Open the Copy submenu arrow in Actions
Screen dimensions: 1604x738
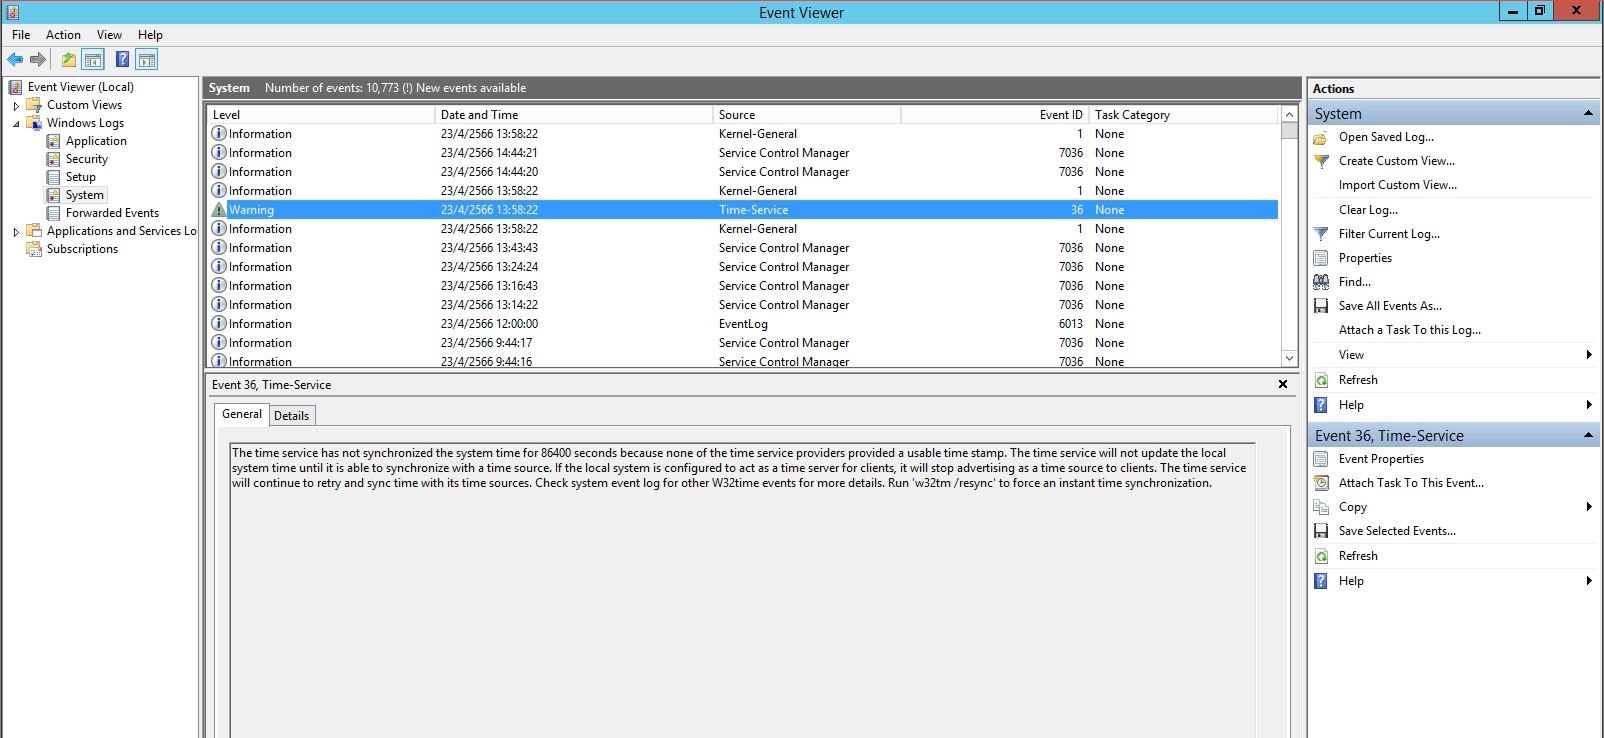coord(1588,507)
